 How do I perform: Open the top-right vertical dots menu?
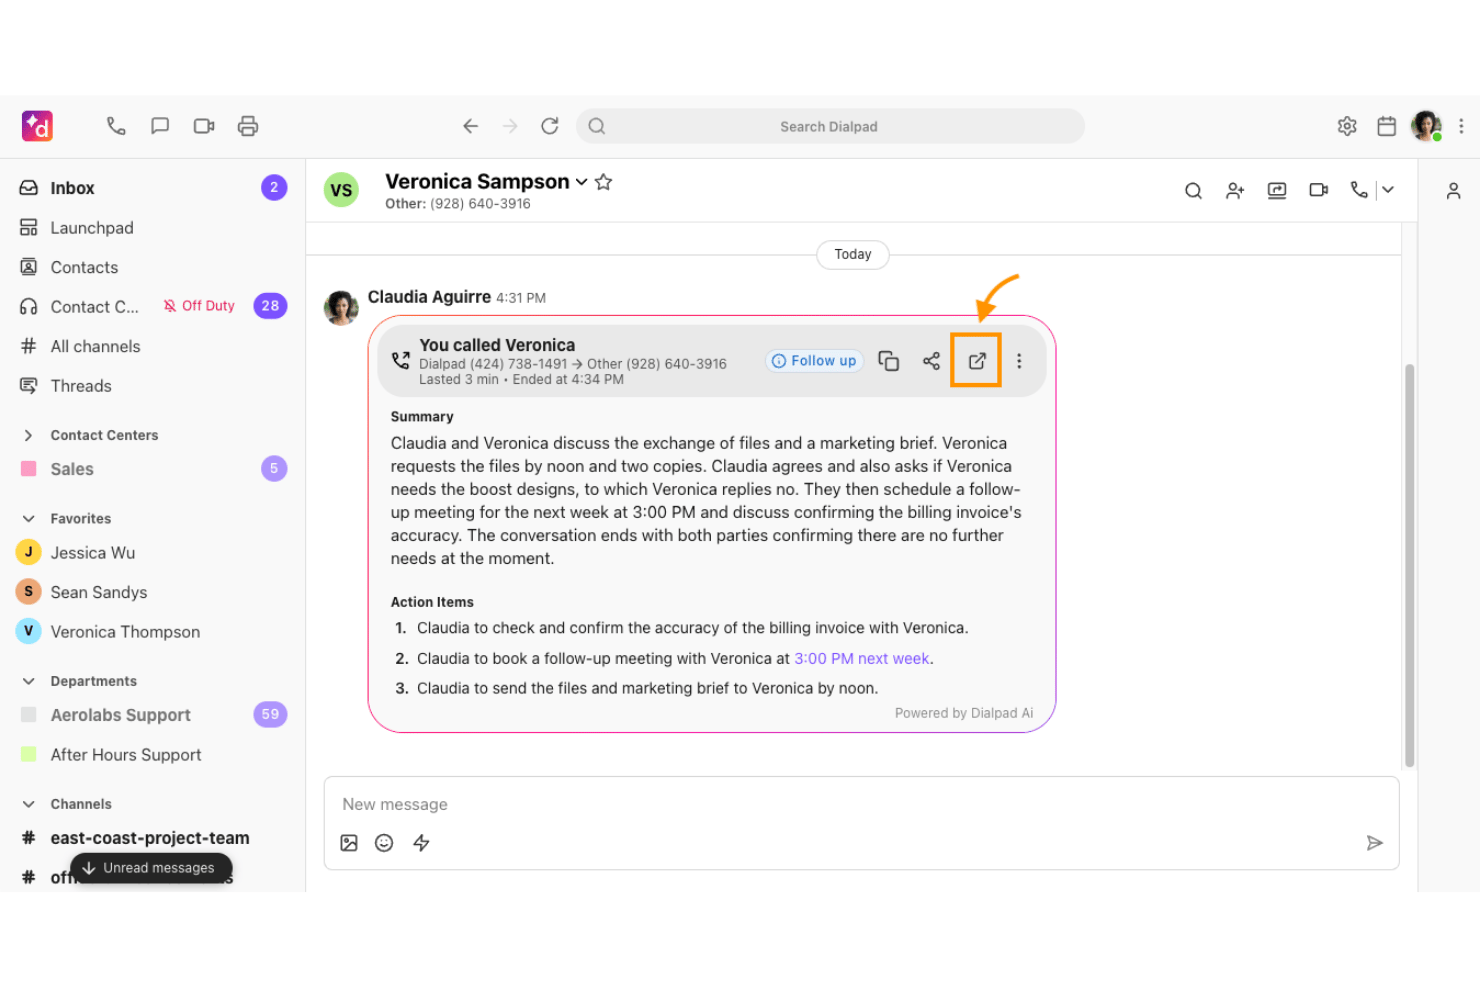pos(1461,126)
